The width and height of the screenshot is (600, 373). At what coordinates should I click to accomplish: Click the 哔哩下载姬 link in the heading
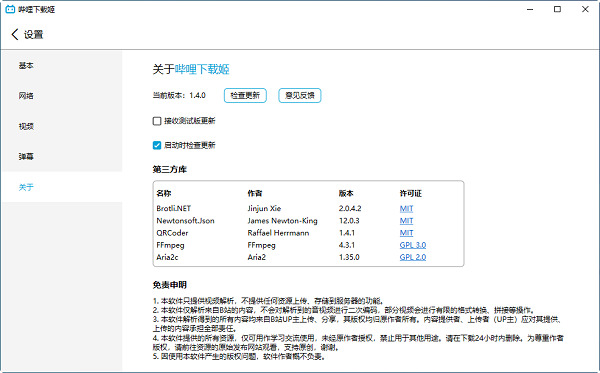(202, 69)
